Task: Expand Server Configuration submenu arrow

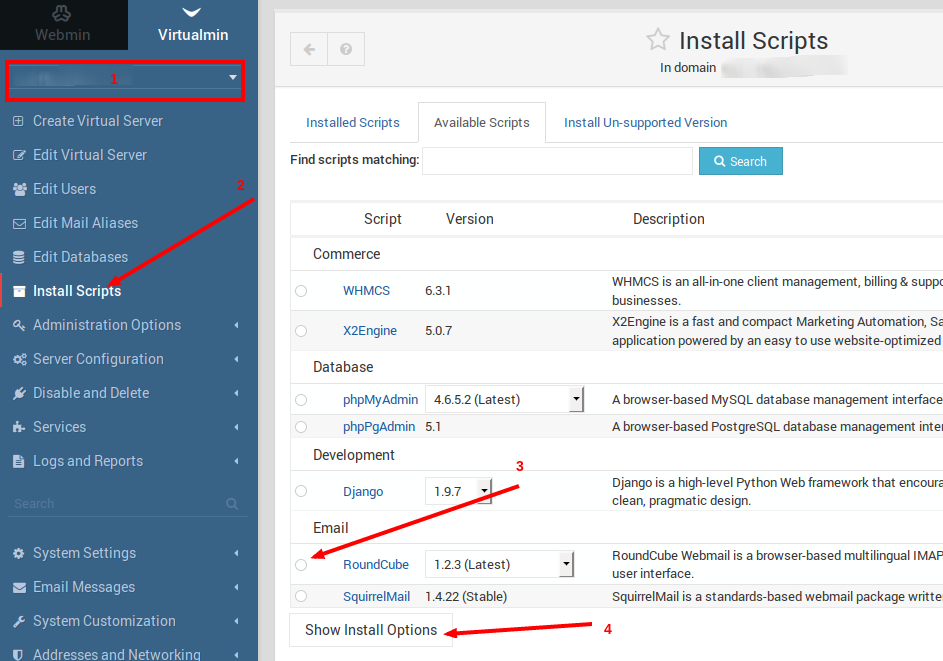Action: tap(236, 360)
